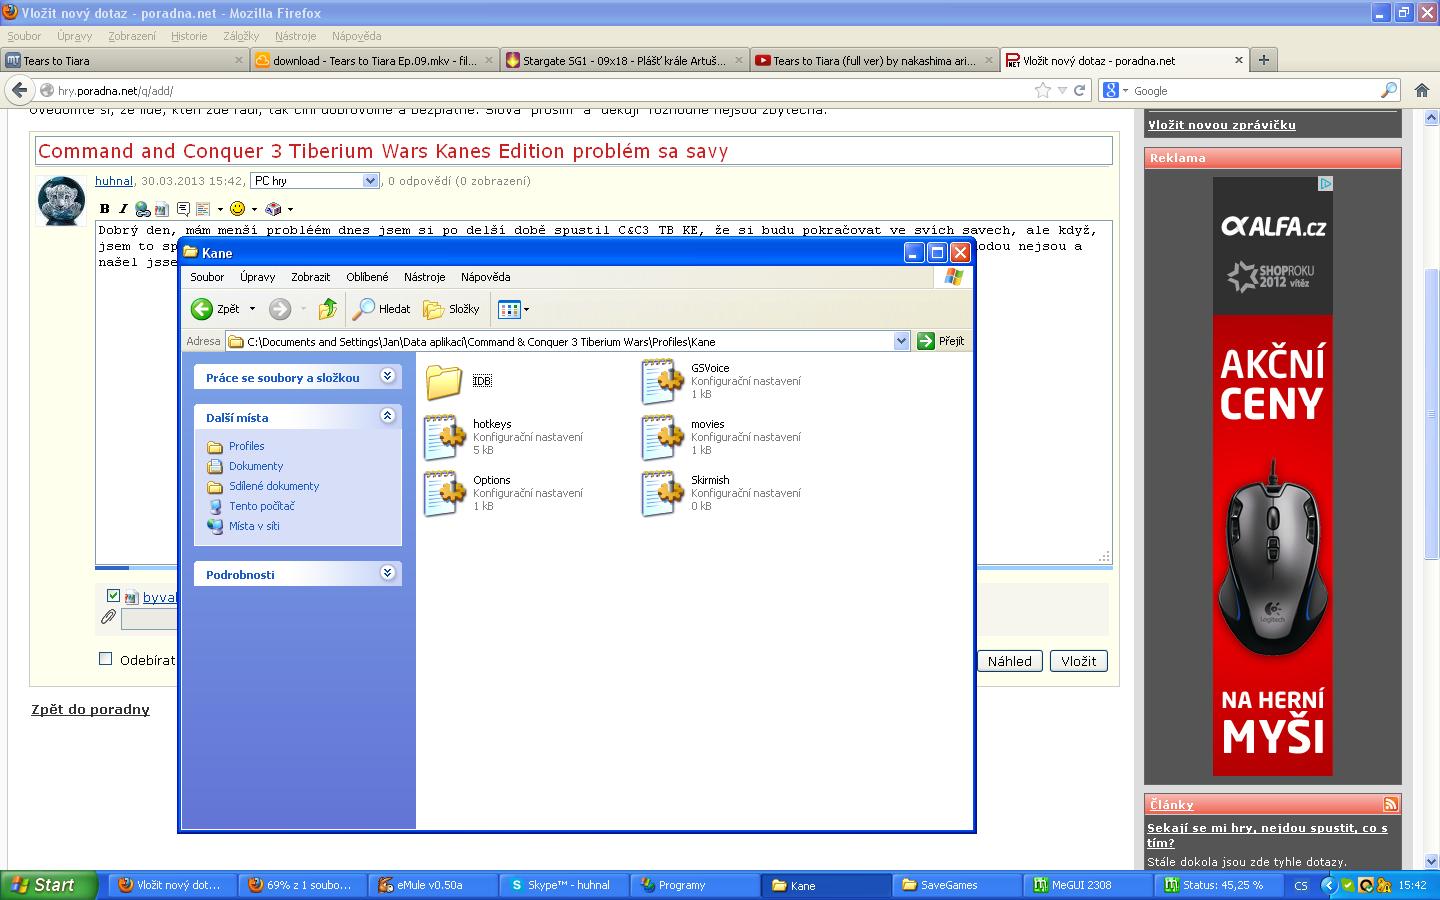Tick the Odebírat checkbox
The image size is (1440, 900).
click(106, 659)
